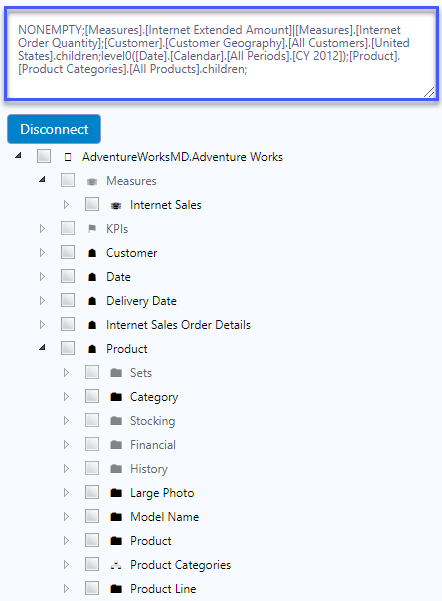Expand the Customer dimension
The image size is (442, 601).
tap(42, 253)
